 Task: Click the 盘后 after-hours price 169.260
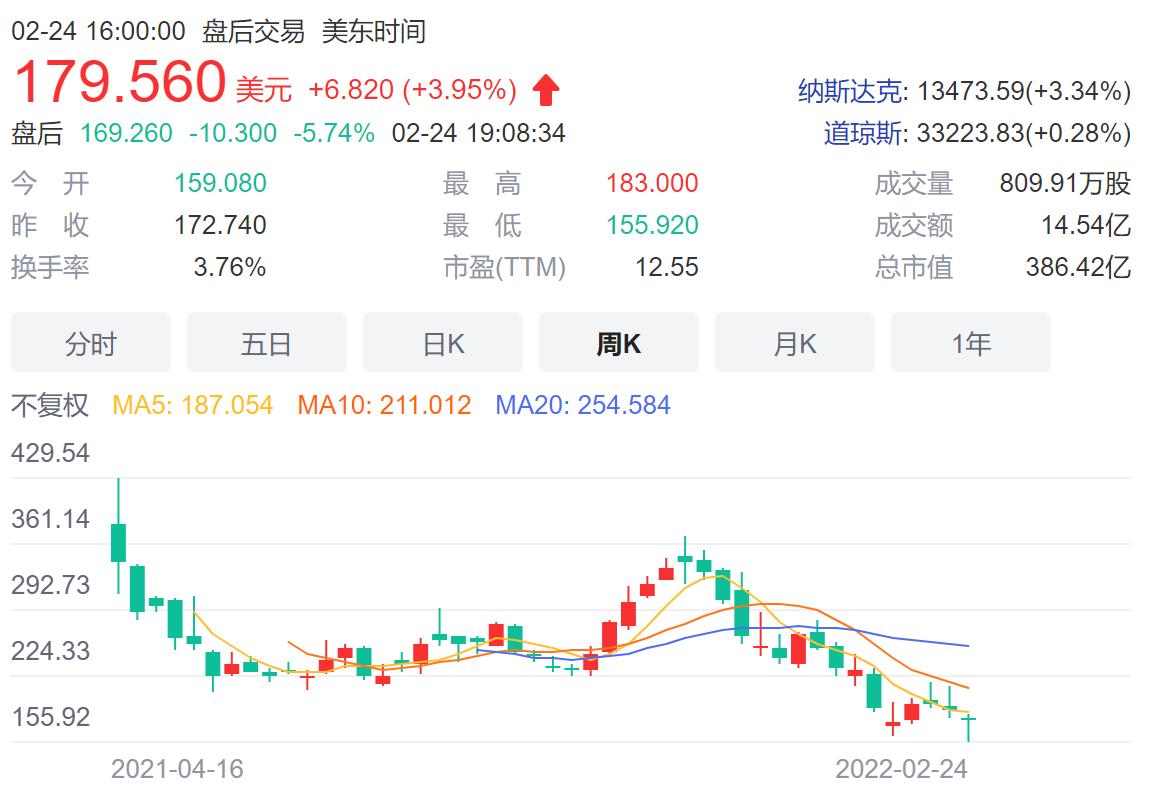click(x=126, y=133)
